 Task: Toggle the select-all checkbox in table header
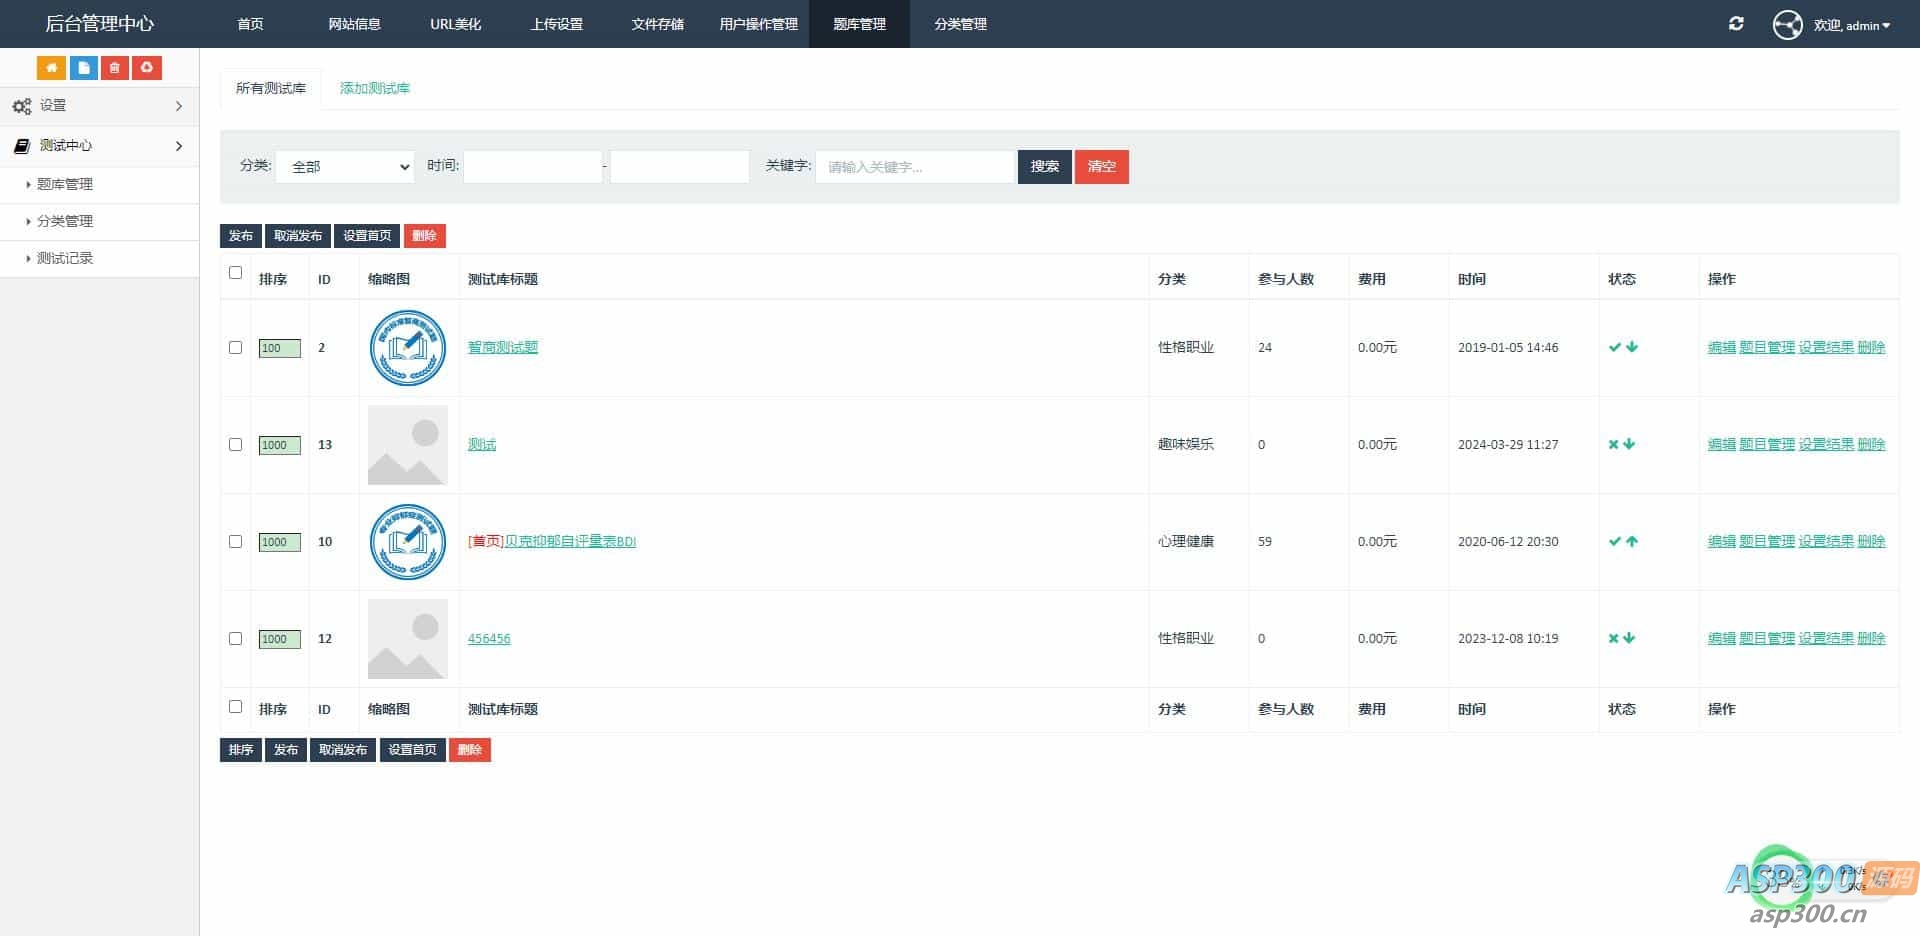235,273
